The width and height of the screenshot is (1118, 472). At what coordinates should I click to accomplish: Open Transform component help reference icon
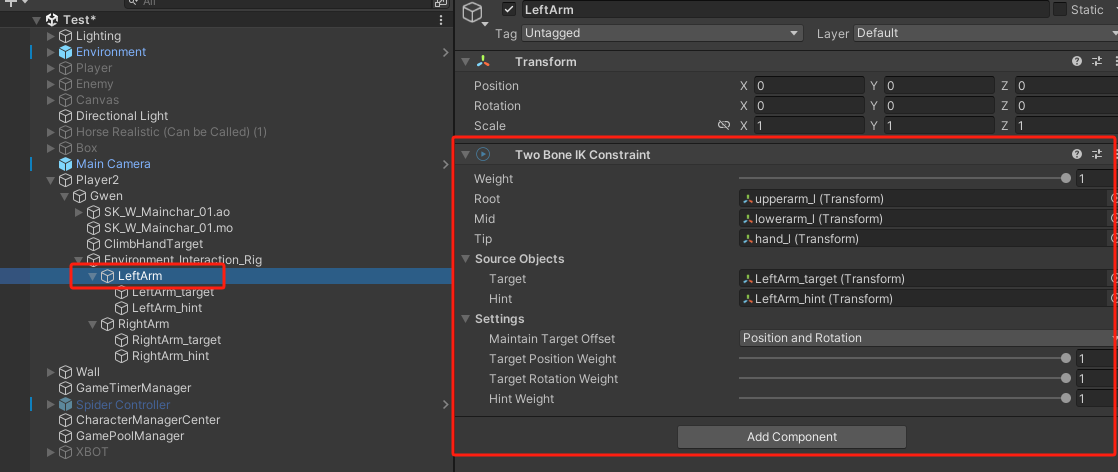coord(1077,62)
